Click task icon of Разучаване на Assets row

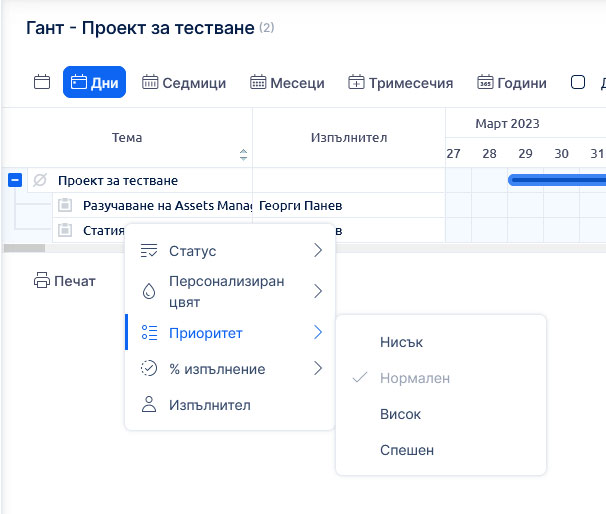pyautogui.click(x=65, y=205)
